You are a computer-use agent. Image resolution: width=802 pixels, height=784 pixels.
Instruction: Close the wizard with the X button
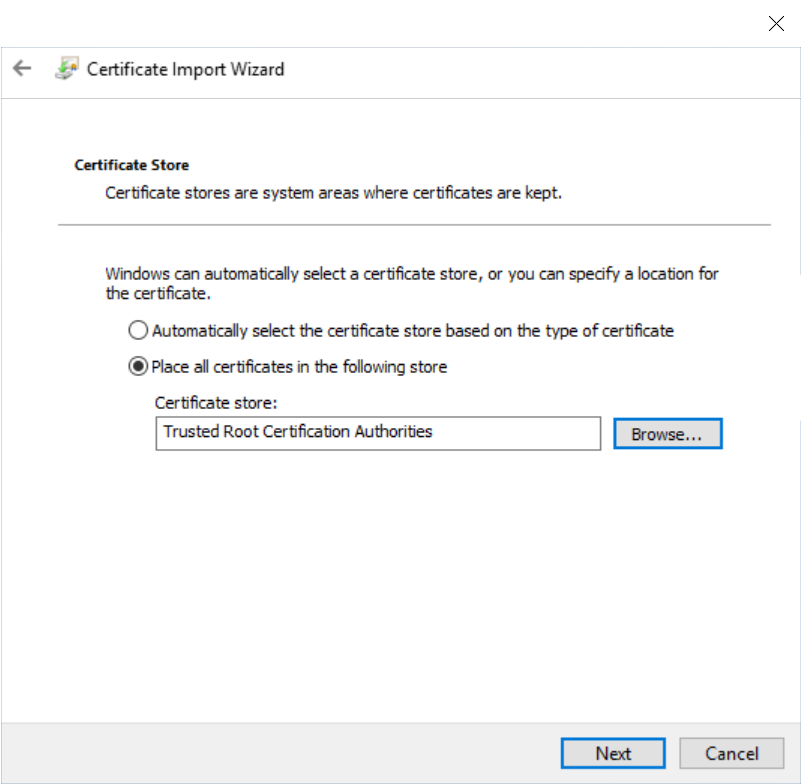pyautogui.click(x=776, y=24)
